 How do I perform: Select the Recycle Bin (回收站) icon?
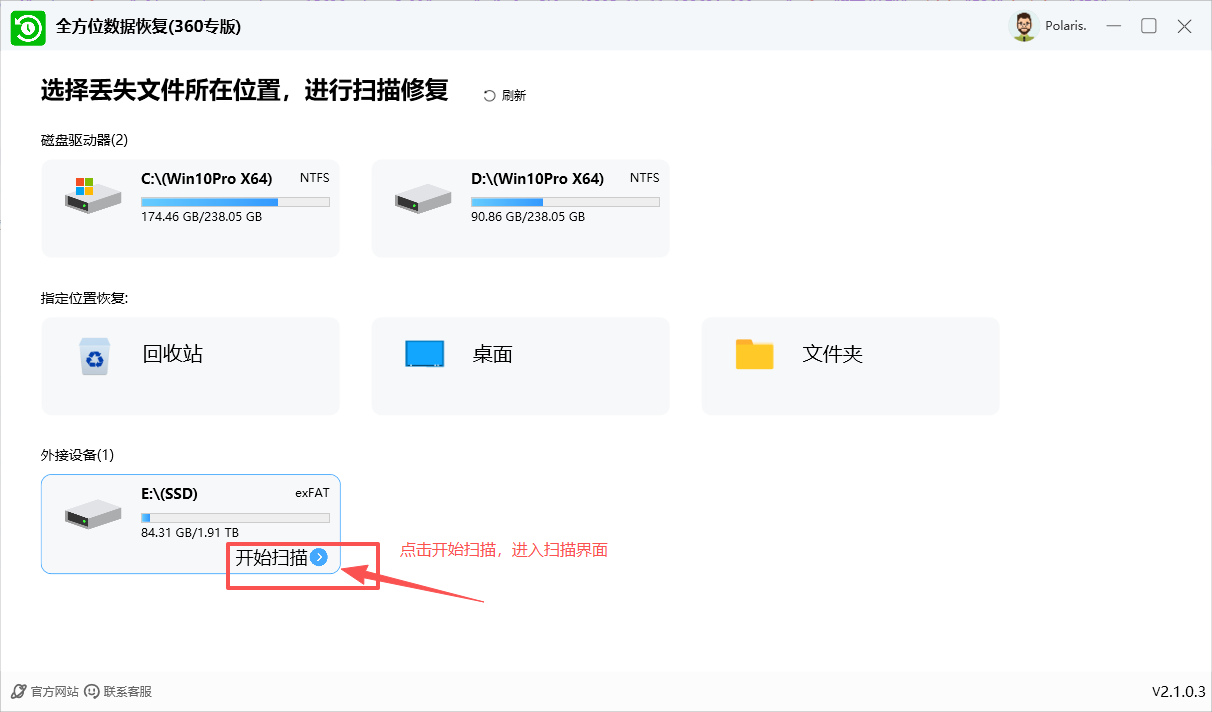coord(94,356)
